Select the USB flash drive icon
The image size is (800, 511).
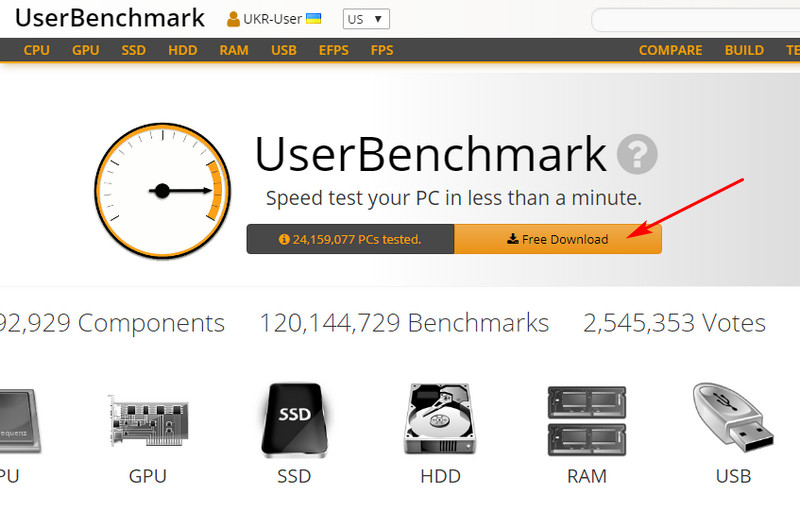pos(733,417)
